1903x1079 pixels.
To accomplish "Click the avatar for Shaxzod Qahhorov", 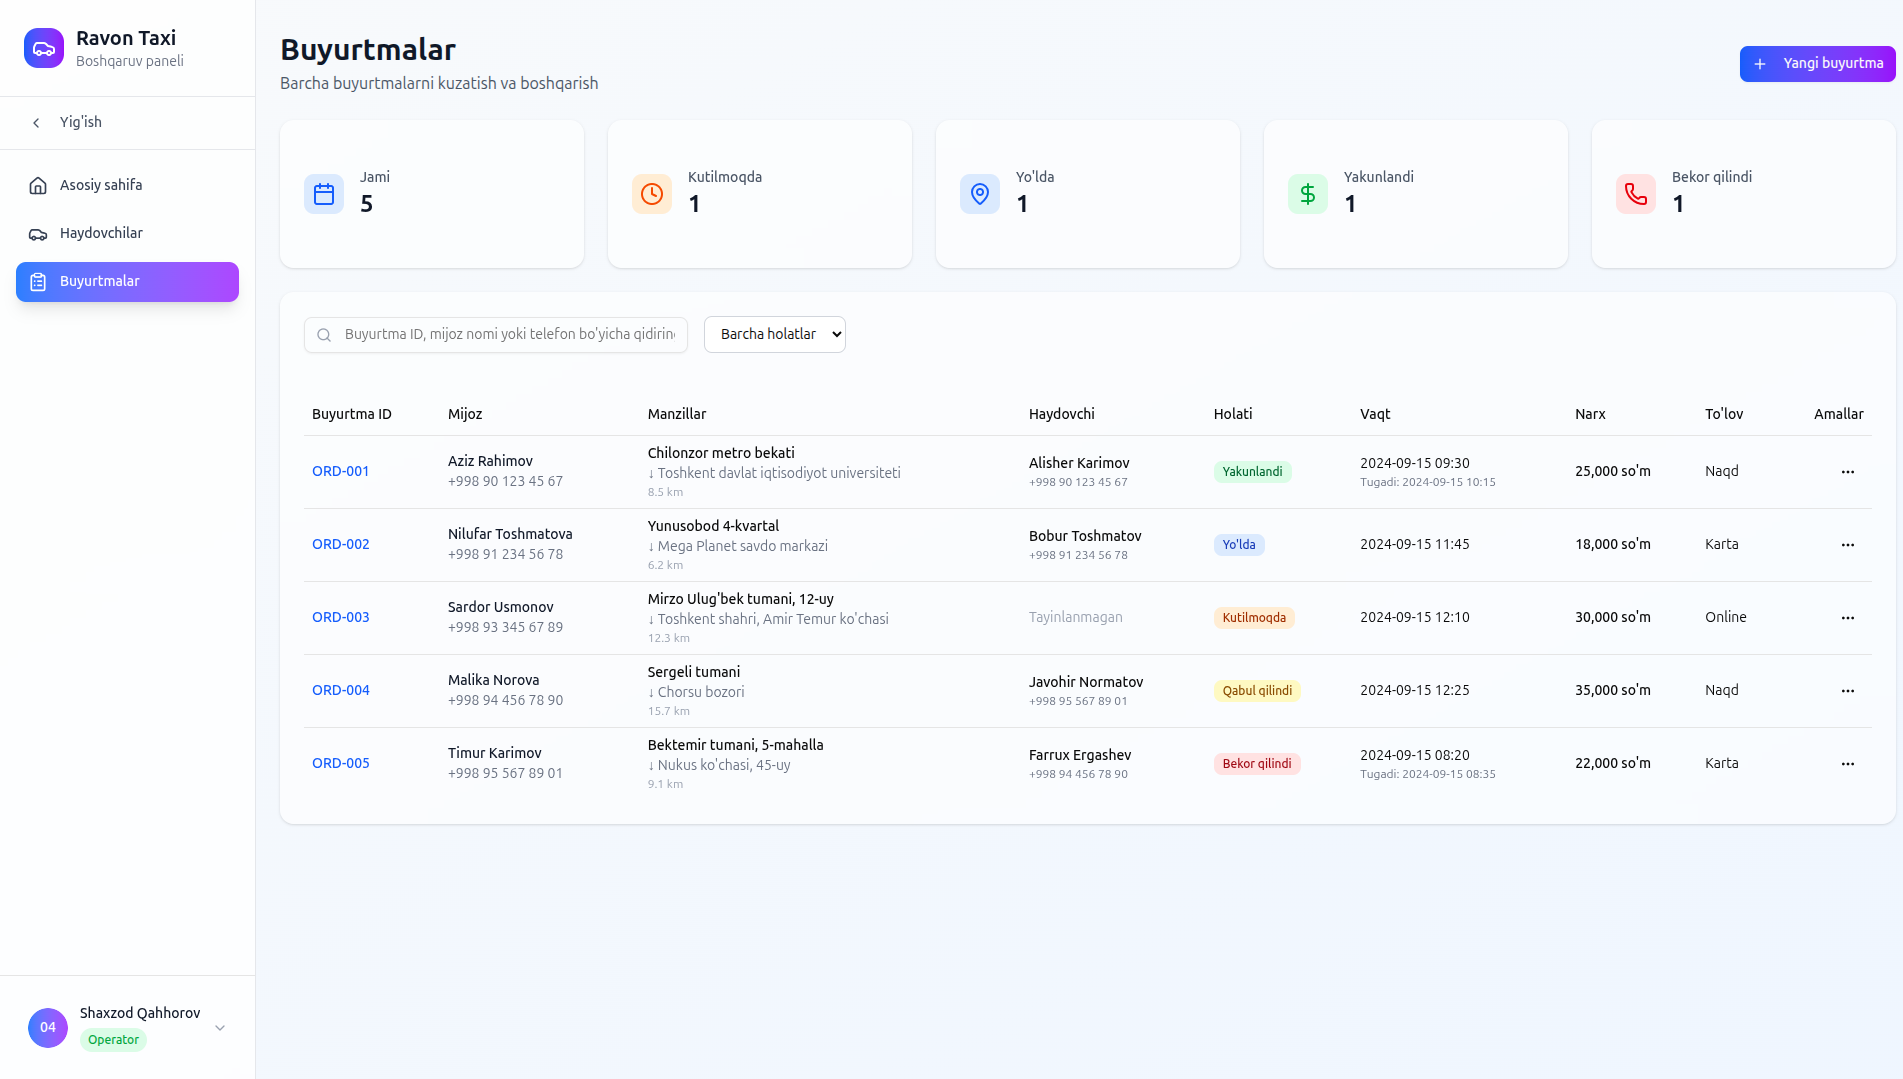I will [47, 1027].
